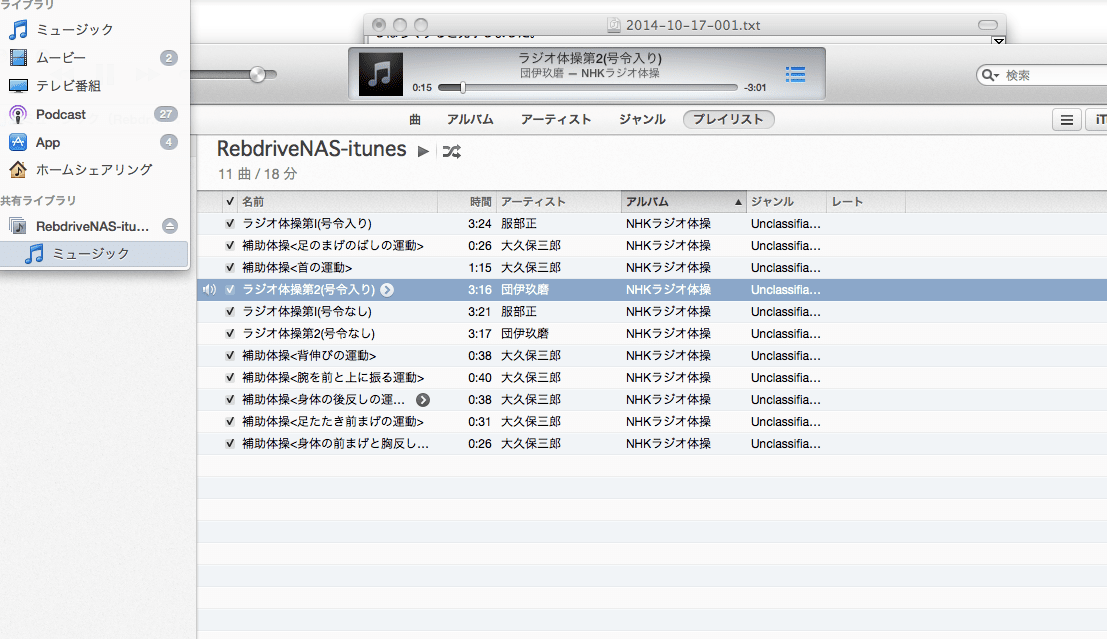The image size is (1107, 639).
Task: Click 団伊玖磨 — NHKラジオ体操 subtitle
Action: (590, 73)
